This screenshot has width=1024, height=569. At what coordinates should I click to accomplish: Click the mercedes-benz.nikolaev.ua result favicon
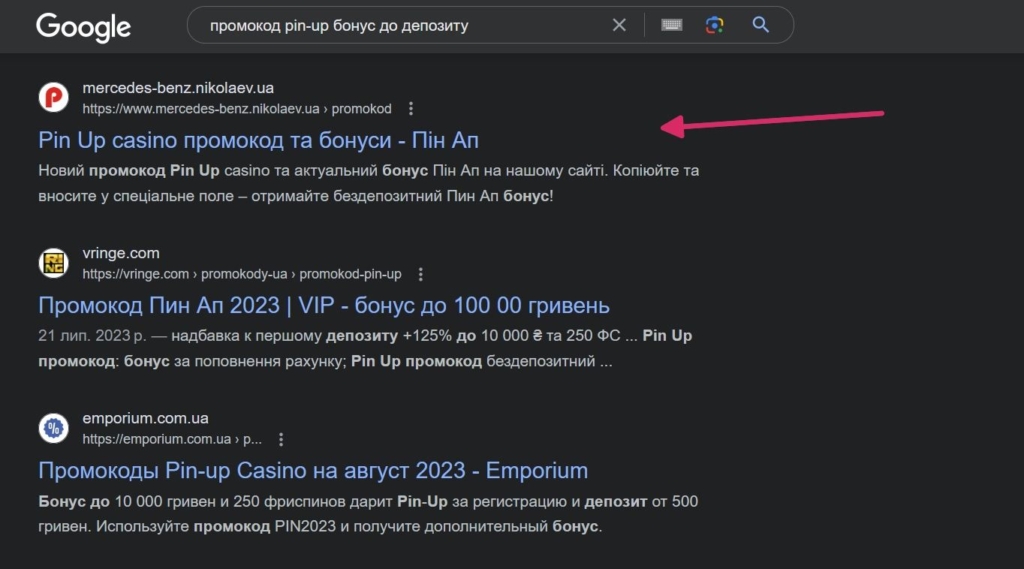pos(53,98)
